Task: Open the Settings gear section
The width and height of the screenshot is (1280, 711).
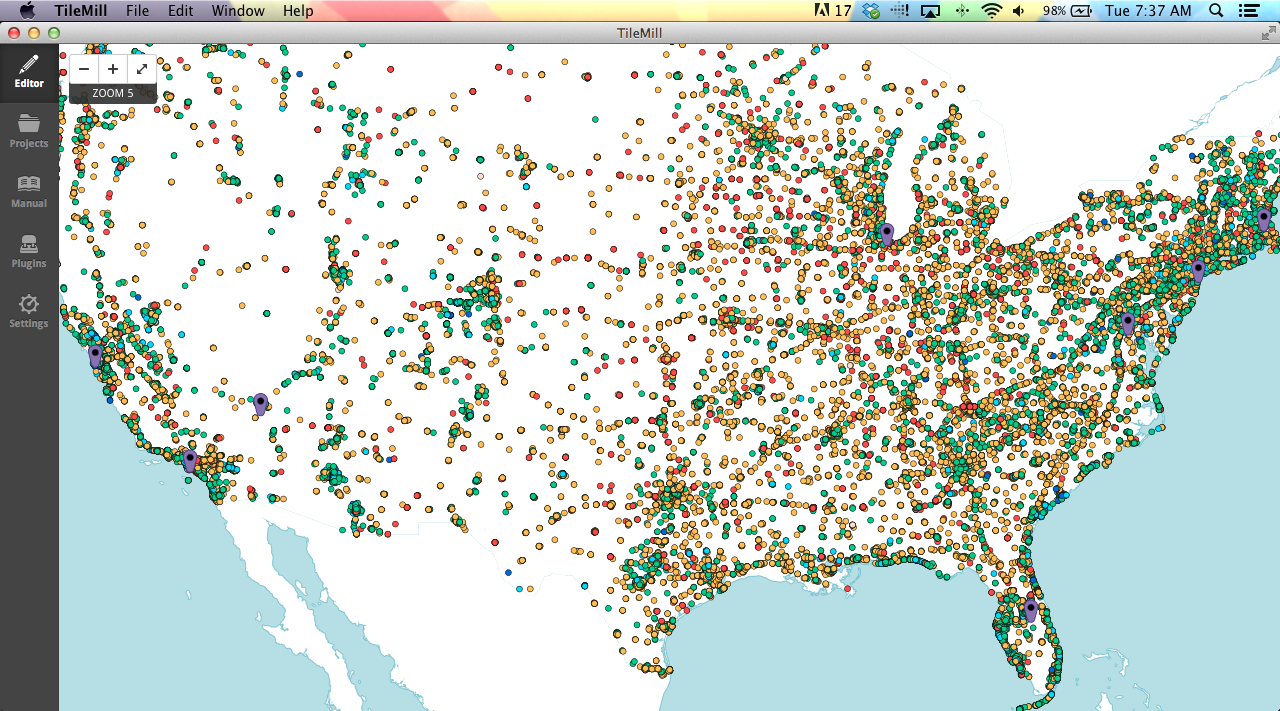Action: pos(29,311)
